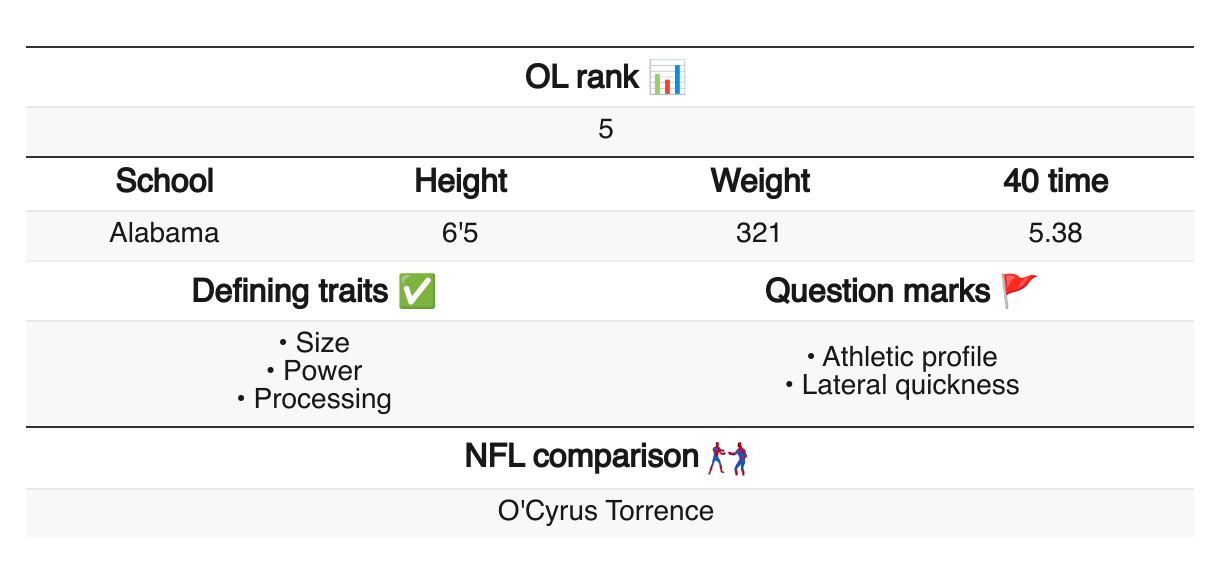Screen dimensions: 1220x566
Task: Click the Spider-Man pointing icon by NFL comparison
Action: point(729,457)
